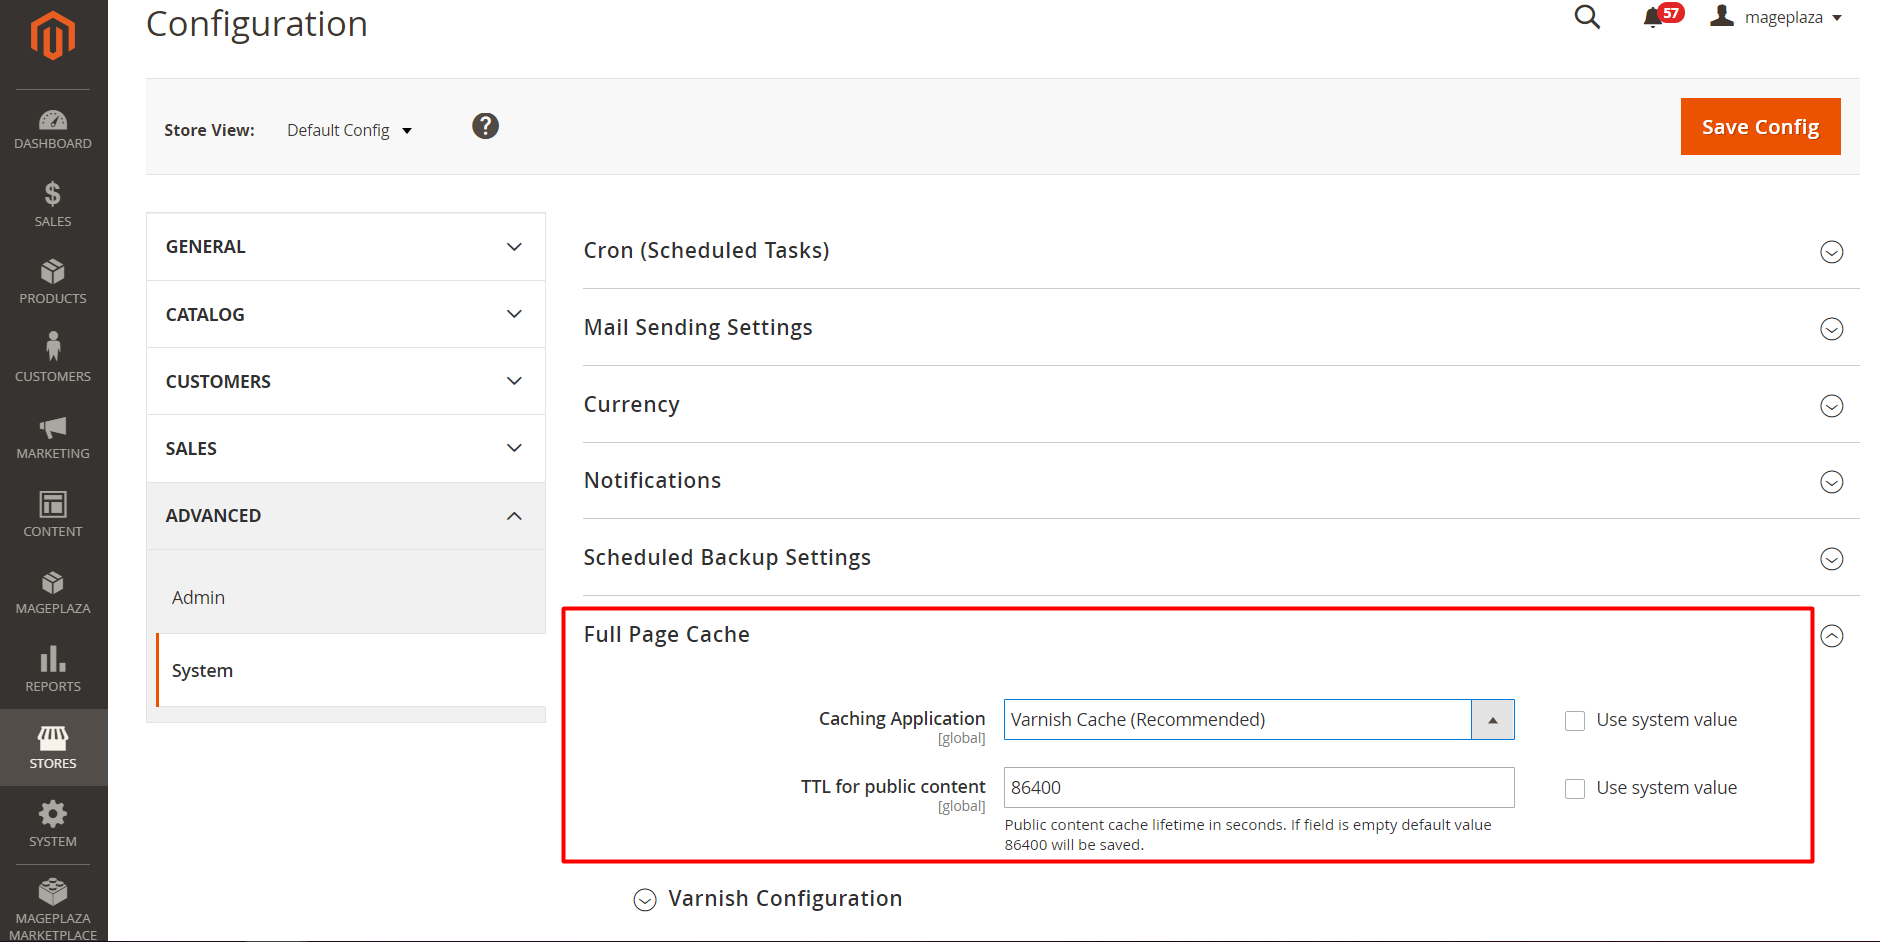The image size is (1880, 942).
Task: Click the Magento logo icon
Action: tap(53, 36)
